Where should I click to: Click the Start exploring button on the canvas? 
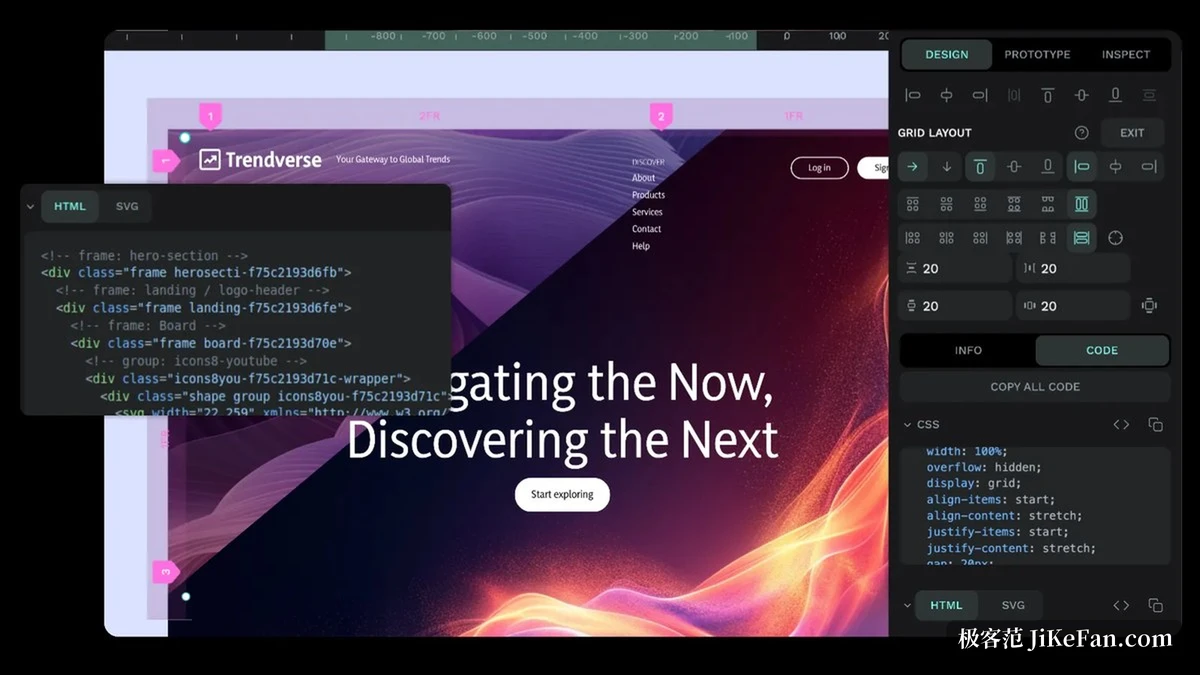pos(562,494)
